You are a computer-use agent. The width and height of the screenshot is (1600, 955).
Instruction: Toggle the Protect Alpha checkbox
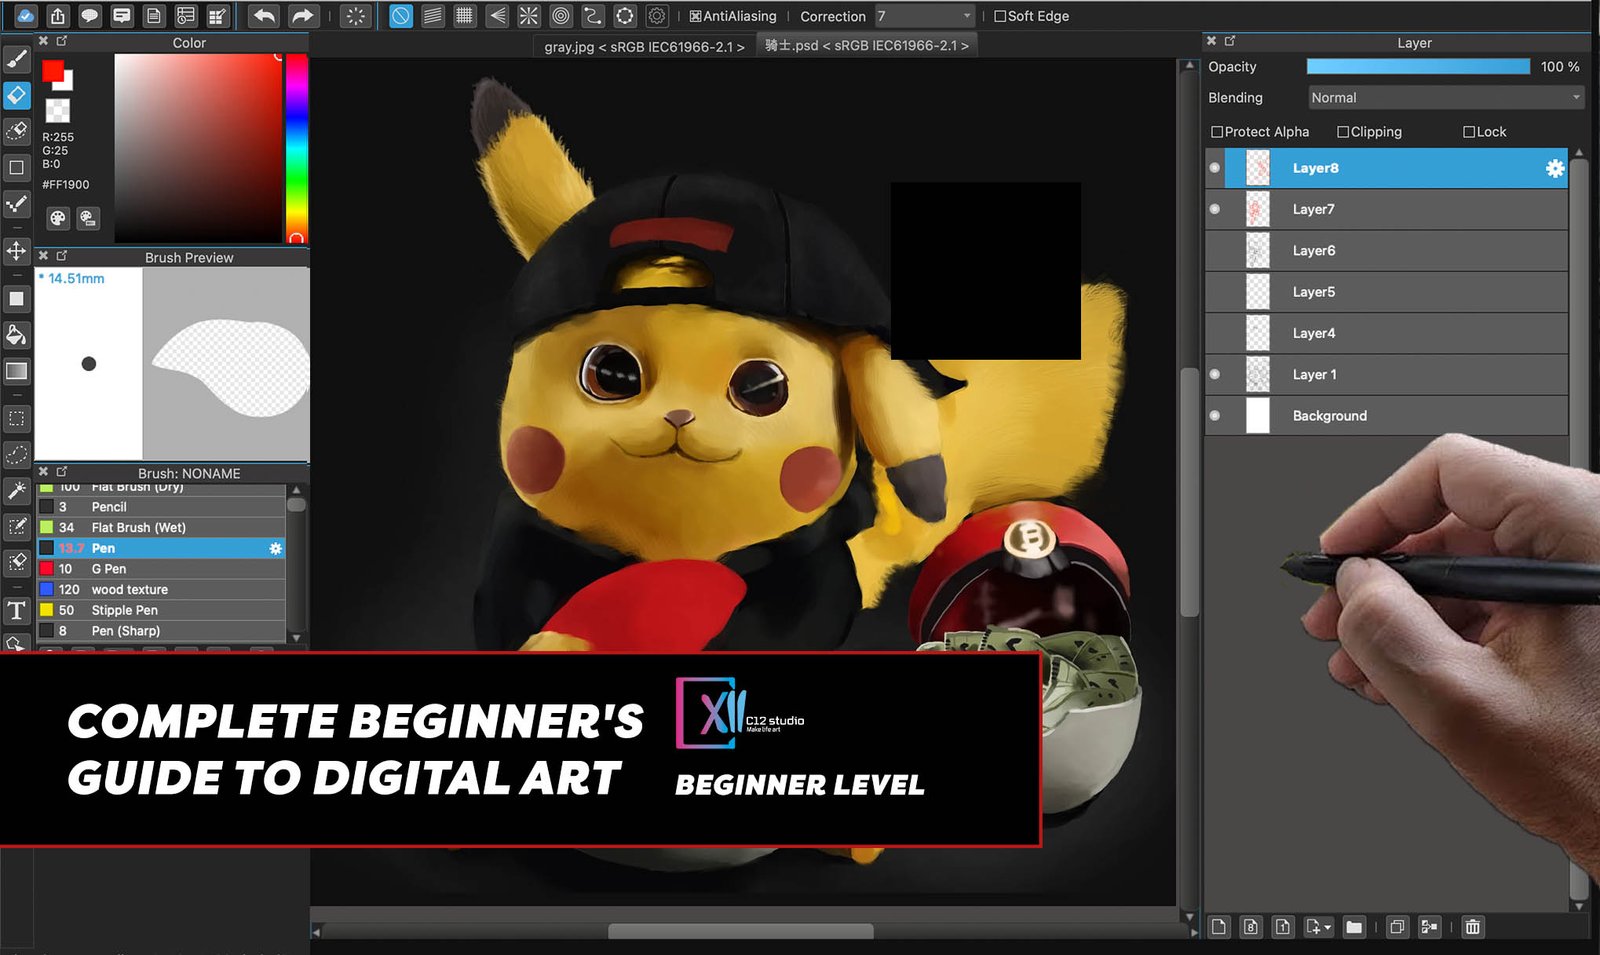pos(1217,132)
